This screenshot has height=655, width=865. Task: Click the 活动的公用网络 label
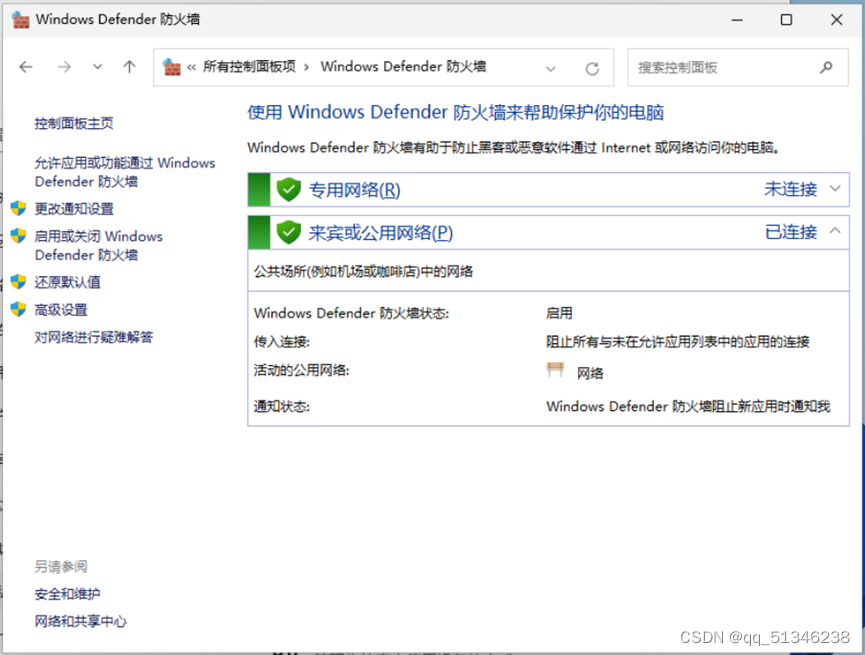(x=301, y=370)
